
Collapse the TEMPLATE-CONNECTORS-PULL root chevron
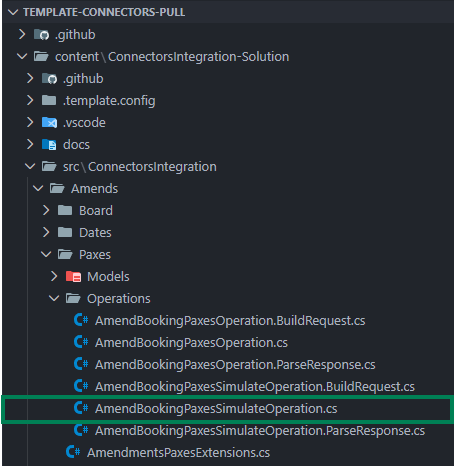13,12
